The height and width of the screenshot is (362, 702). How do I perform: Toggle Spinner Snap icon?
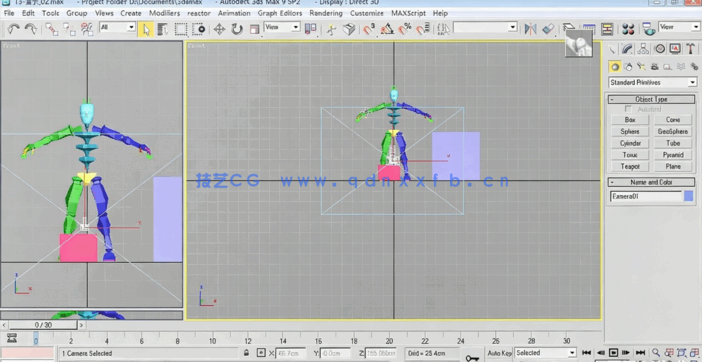(423, 29)
